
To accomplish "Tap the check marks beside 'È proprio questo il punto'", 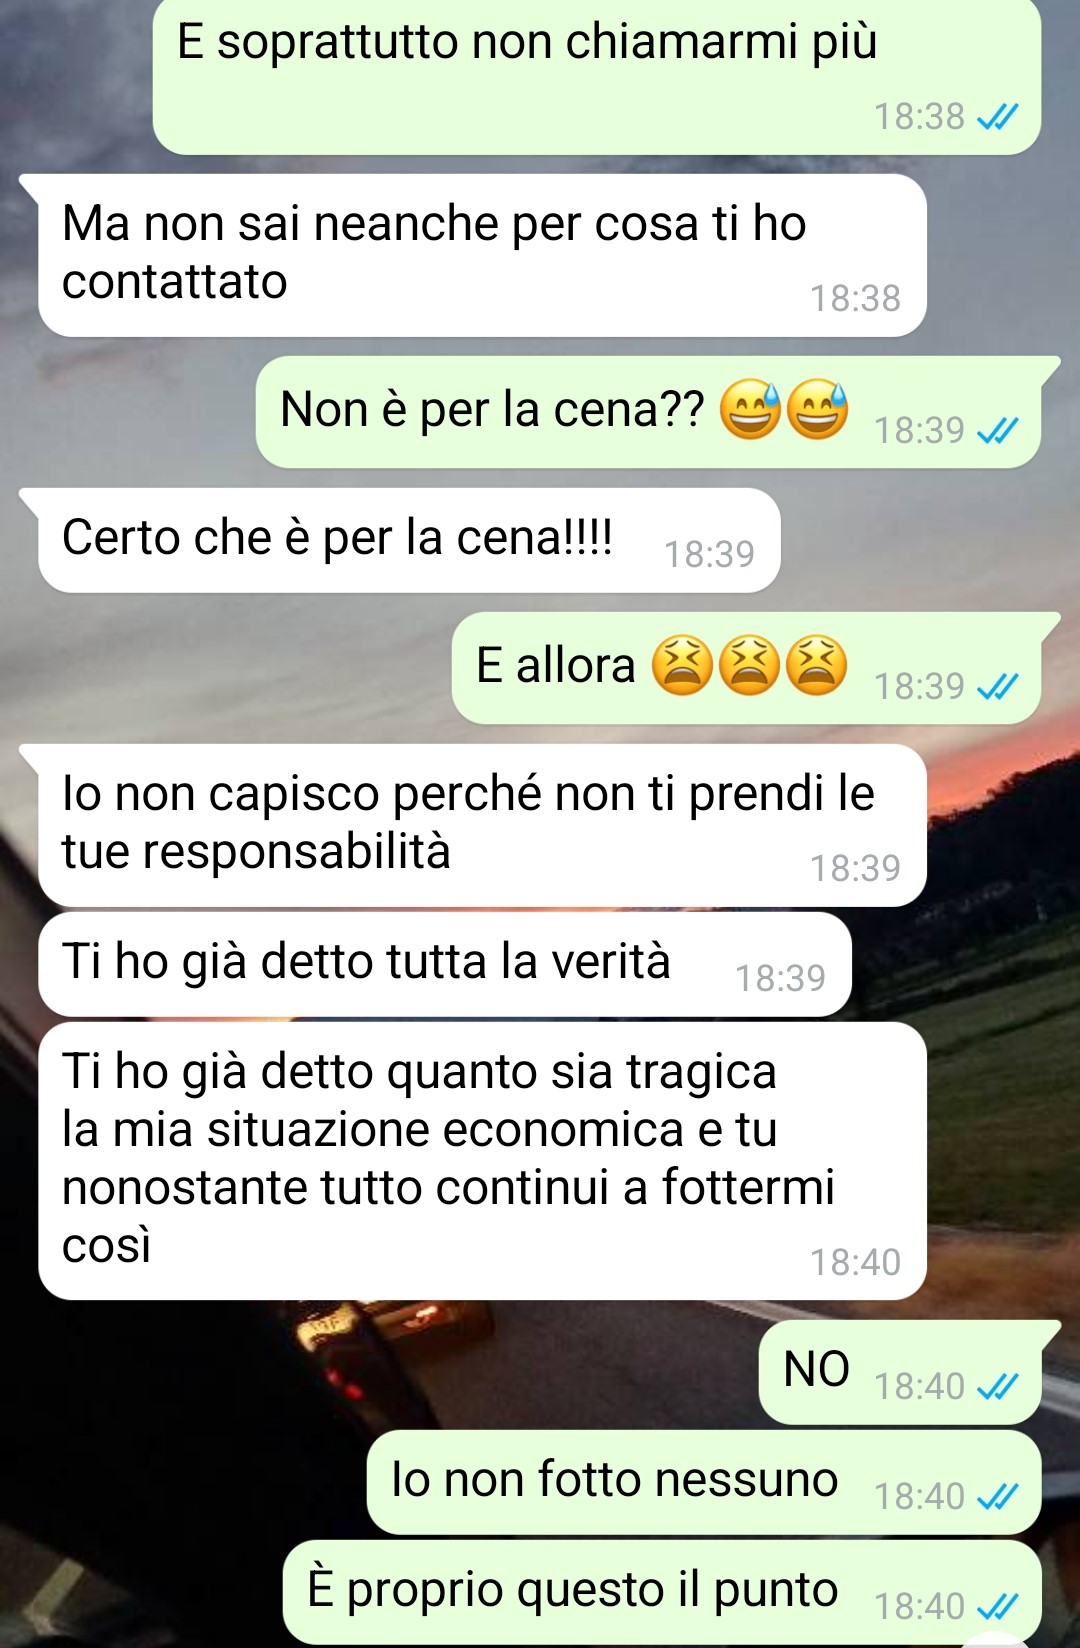I will click(x=997, y=1607).
